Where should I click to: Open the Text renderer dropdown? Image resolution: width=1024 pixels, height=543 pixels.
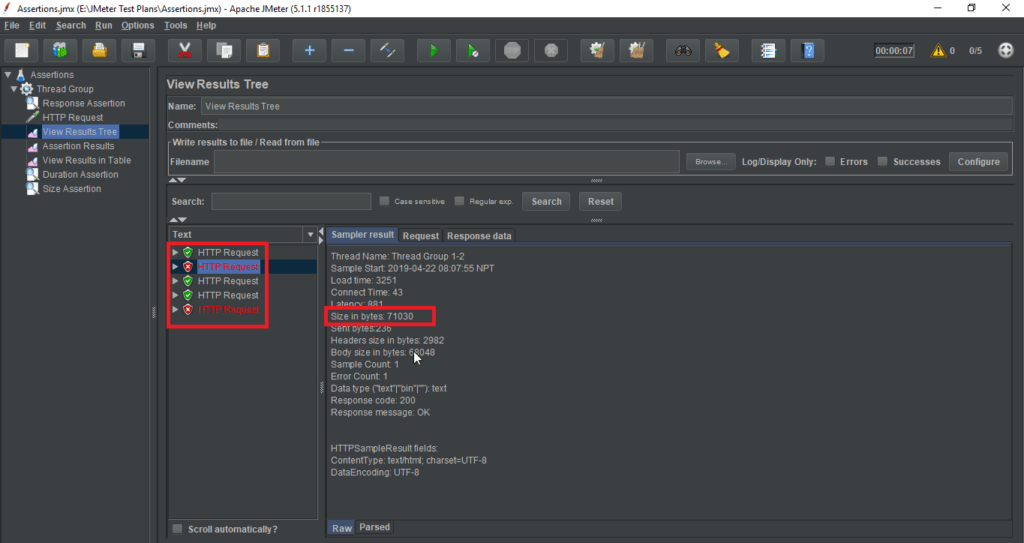pyautogui.click(x=310, y=235)
